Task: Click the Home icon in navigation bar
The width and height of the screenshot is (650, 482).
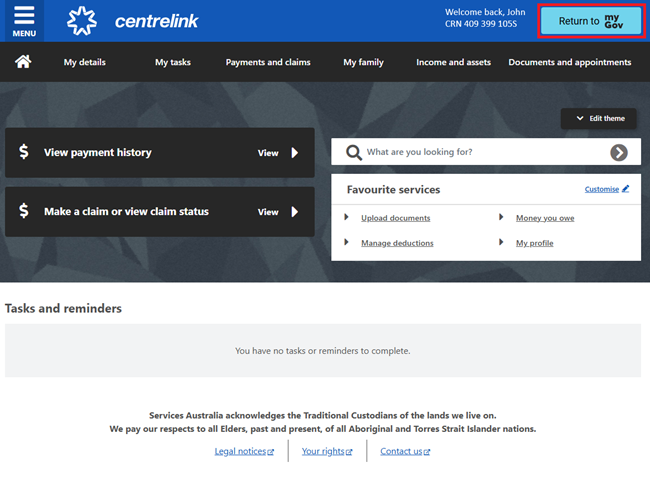Action: coord(22,62)
